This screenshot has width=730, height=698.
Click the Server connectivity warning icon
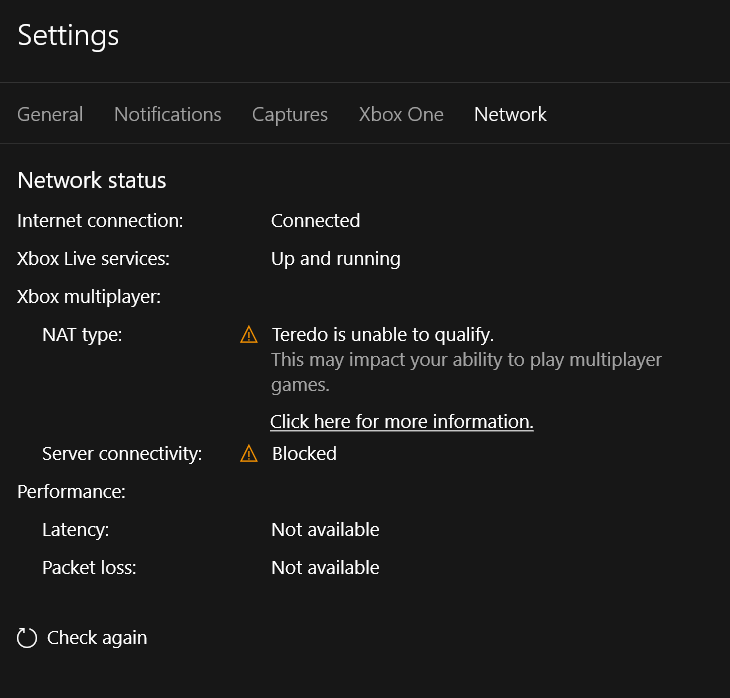249,454
